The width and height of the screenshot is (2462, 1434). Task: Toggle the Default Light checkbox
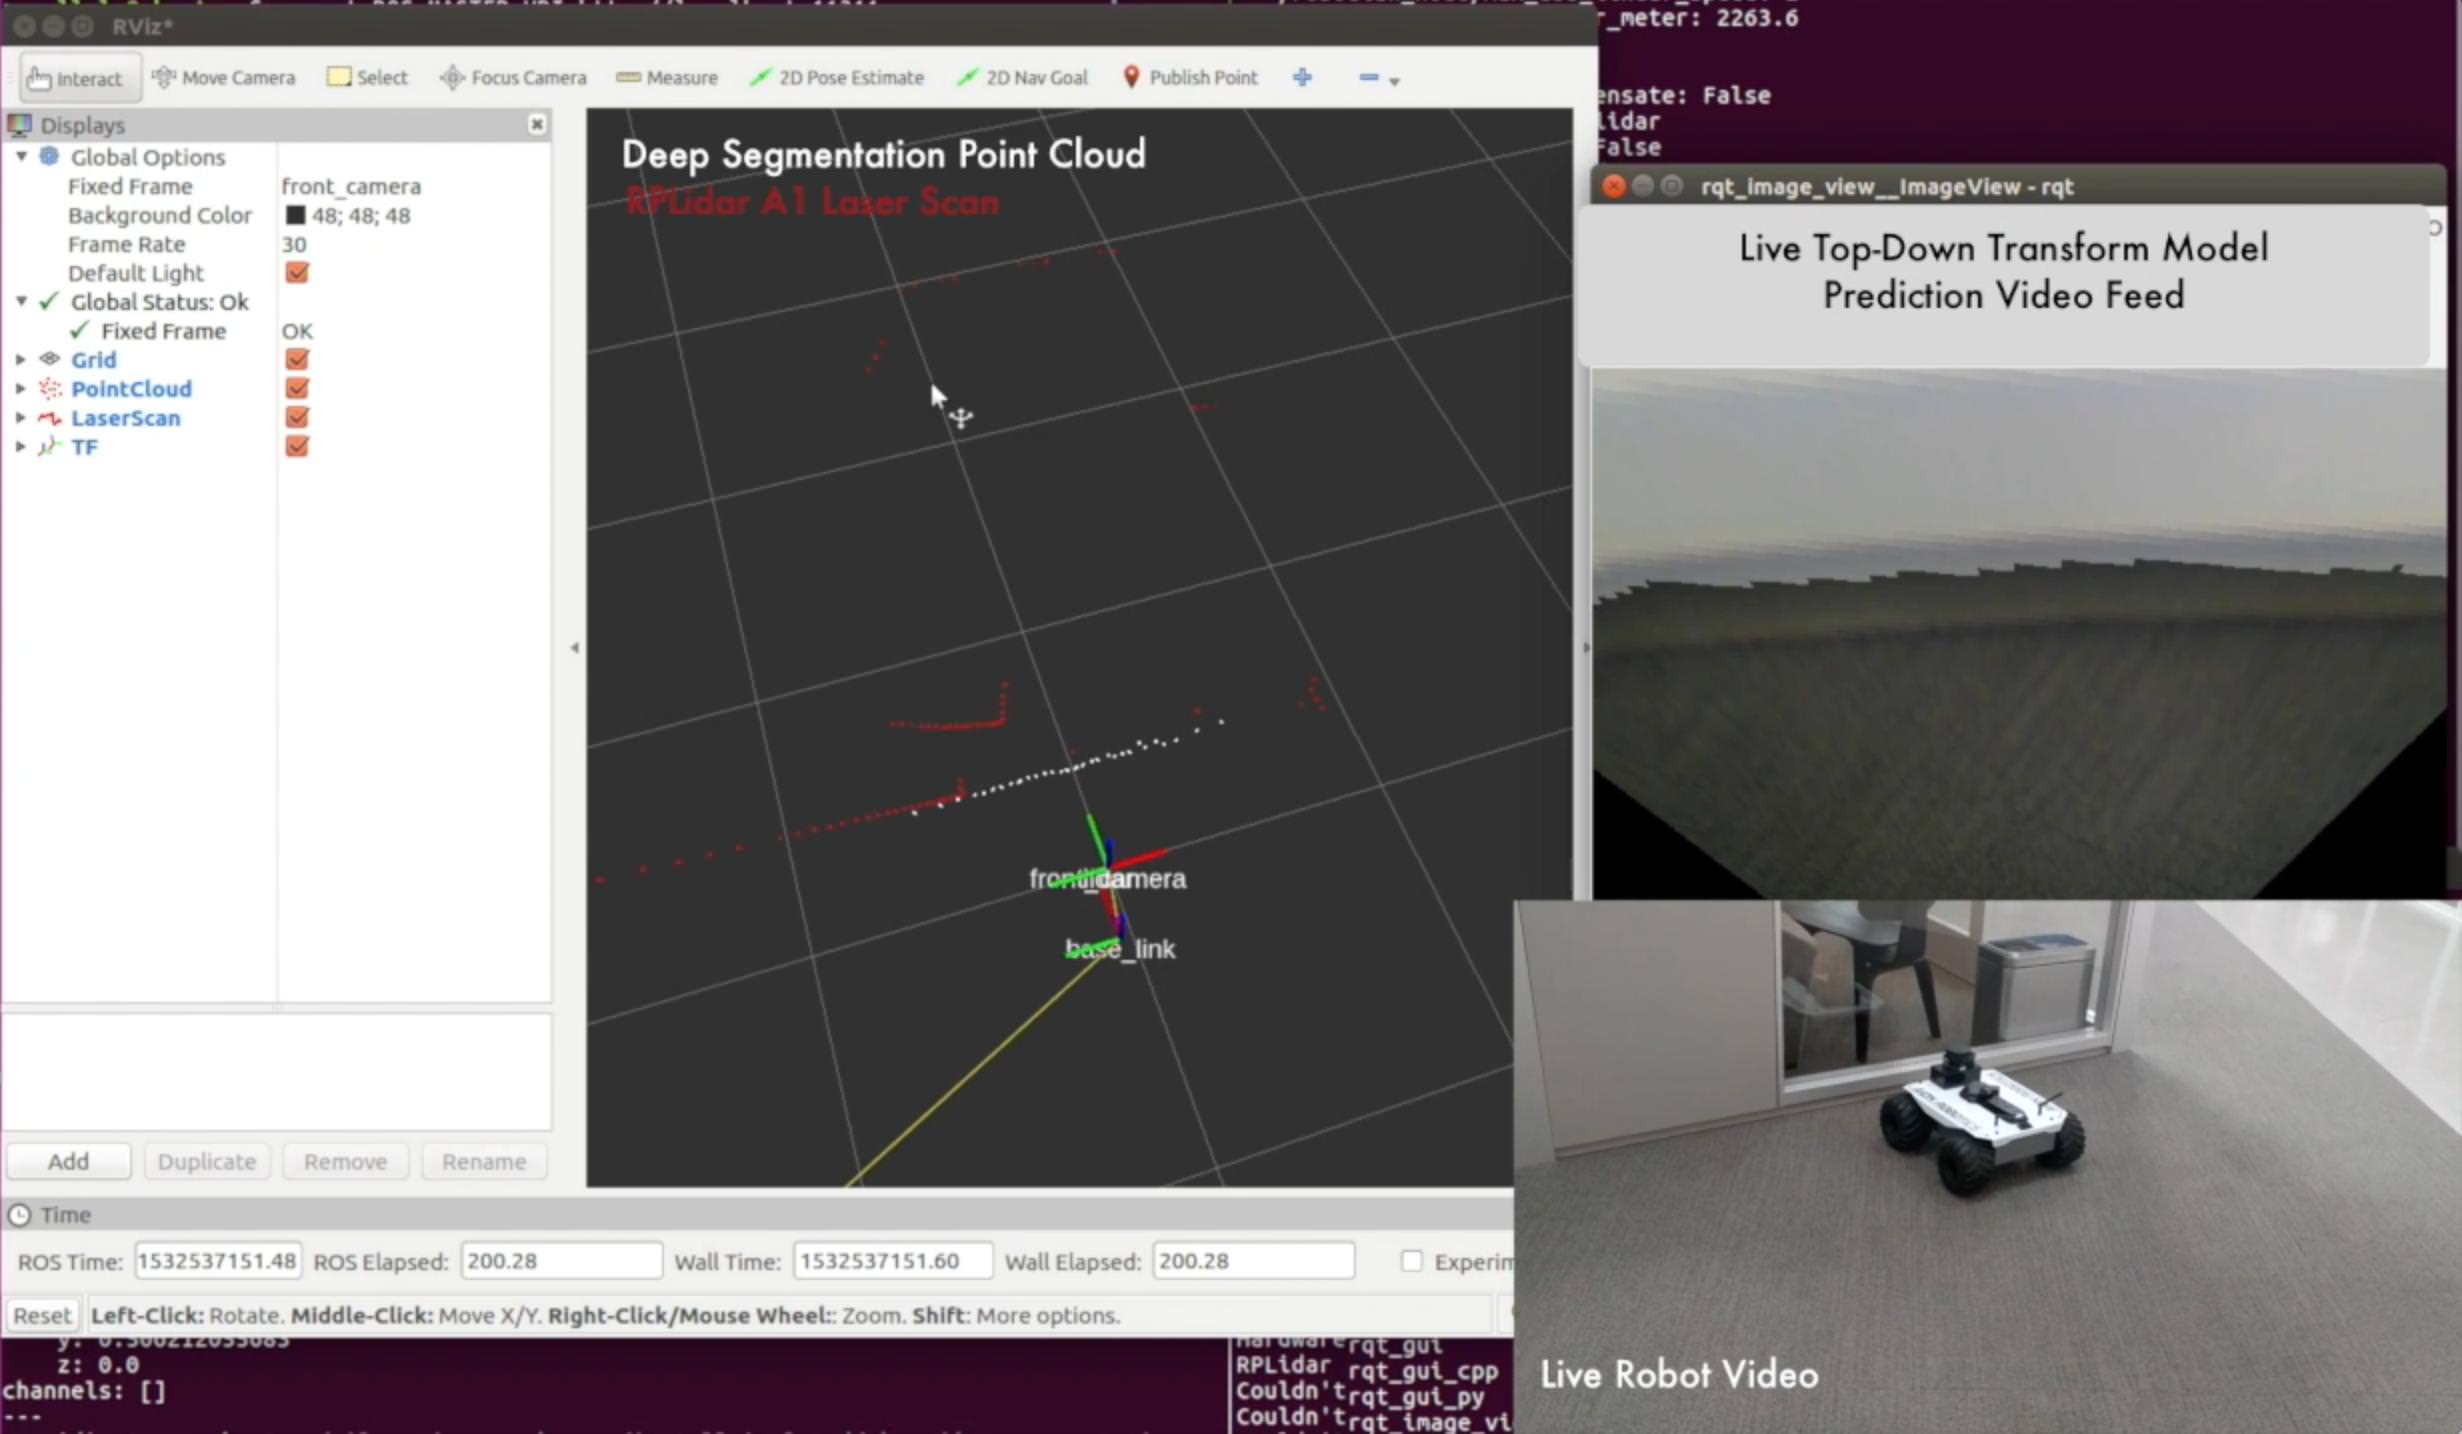(297, 273)
